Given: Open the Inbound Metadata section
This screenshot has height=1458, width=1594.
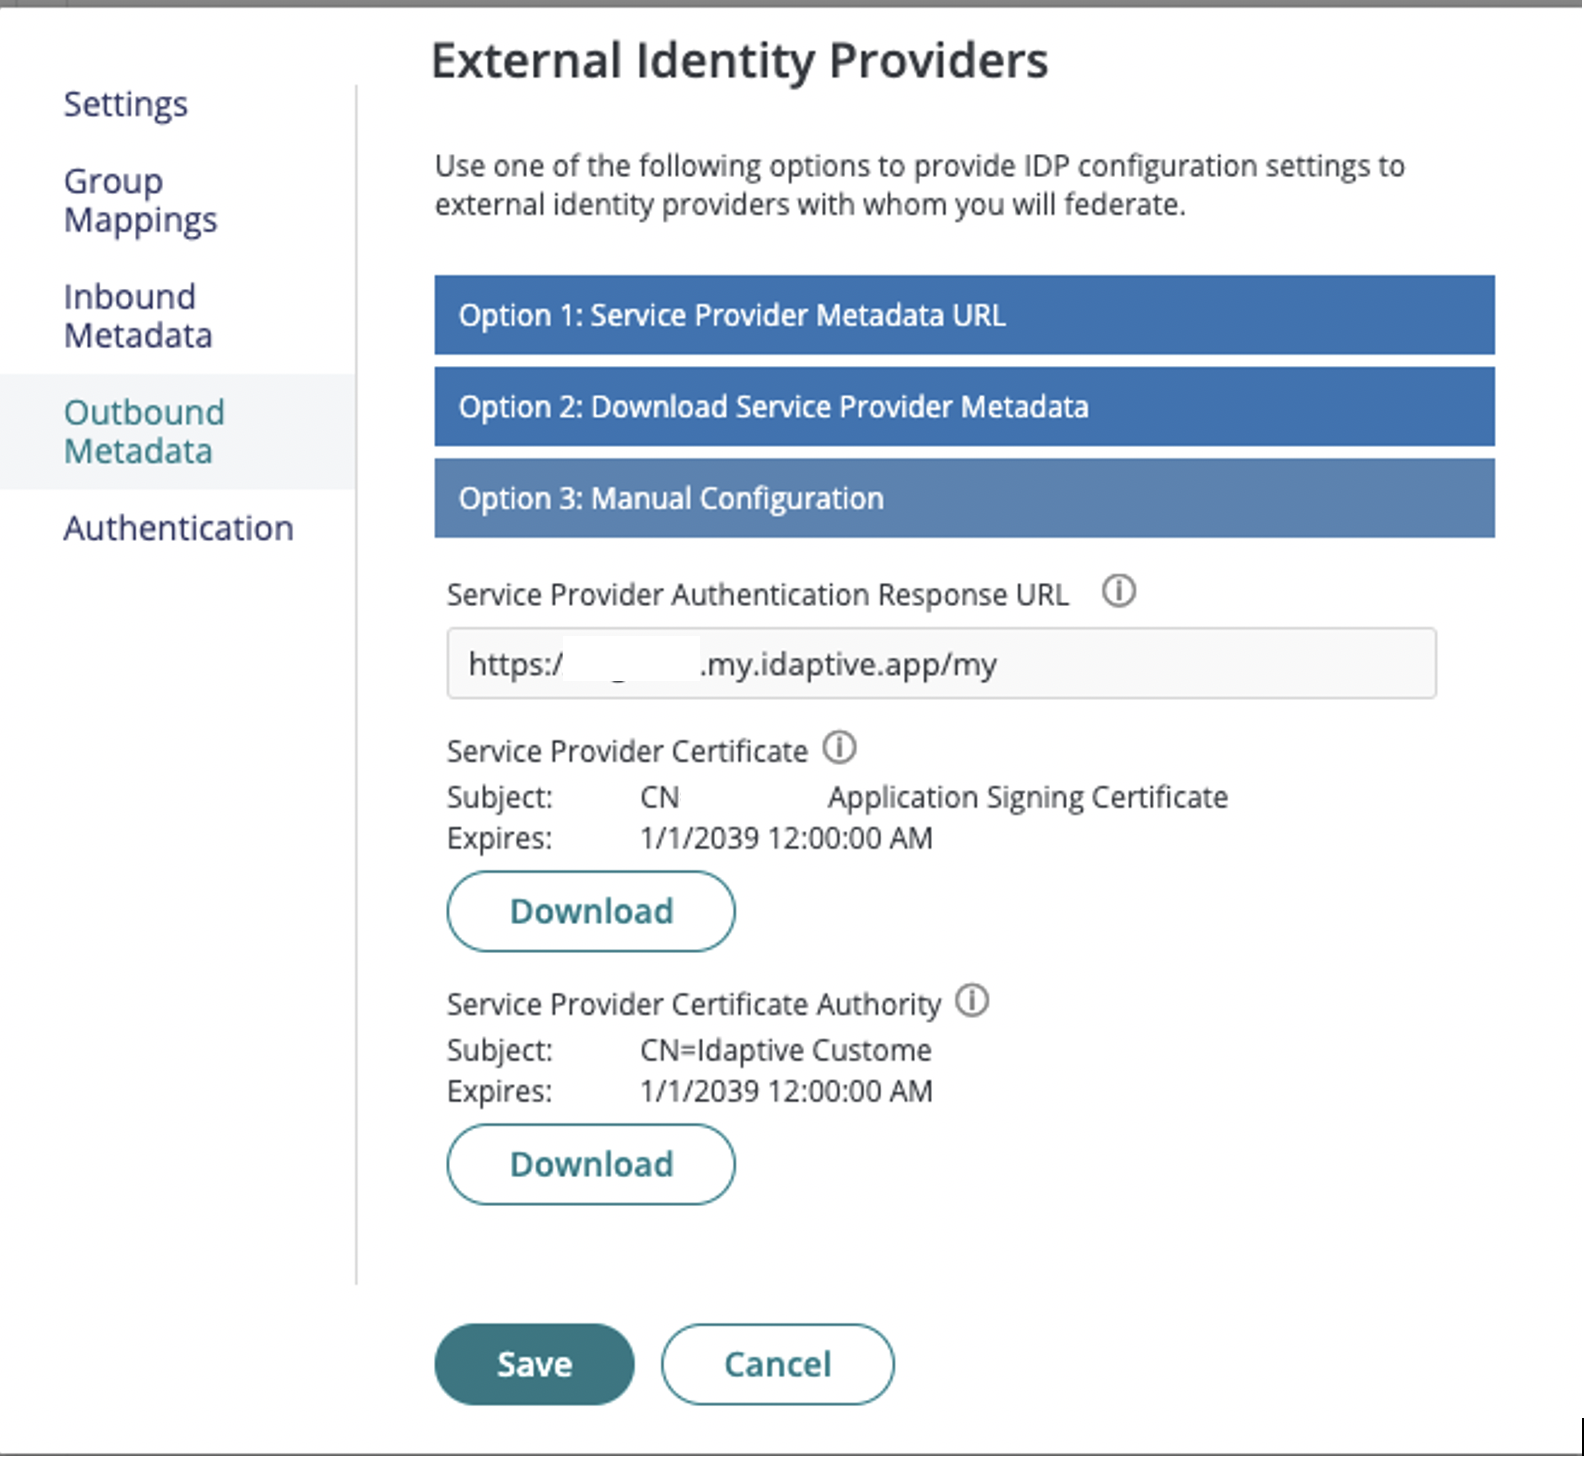Looking at the screenshot, I should coord(137,315).
